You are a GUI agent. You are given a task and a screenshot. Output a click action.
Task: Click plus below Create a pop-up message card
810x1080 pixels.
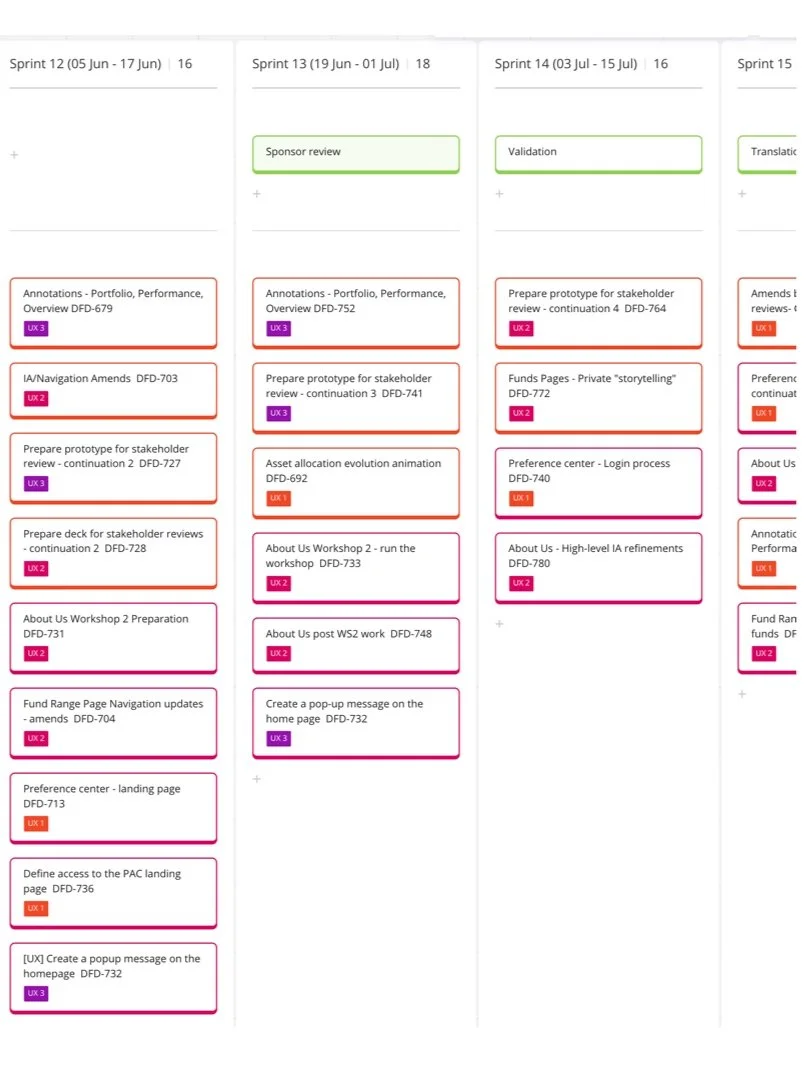257,779
